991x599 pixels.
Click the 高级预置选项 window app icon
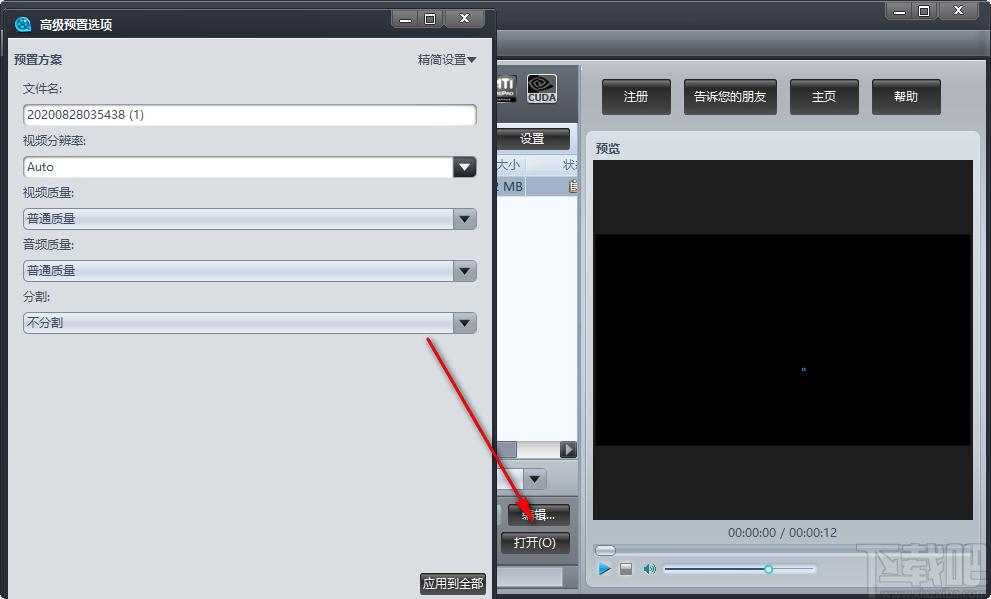[x=23, y=25]
